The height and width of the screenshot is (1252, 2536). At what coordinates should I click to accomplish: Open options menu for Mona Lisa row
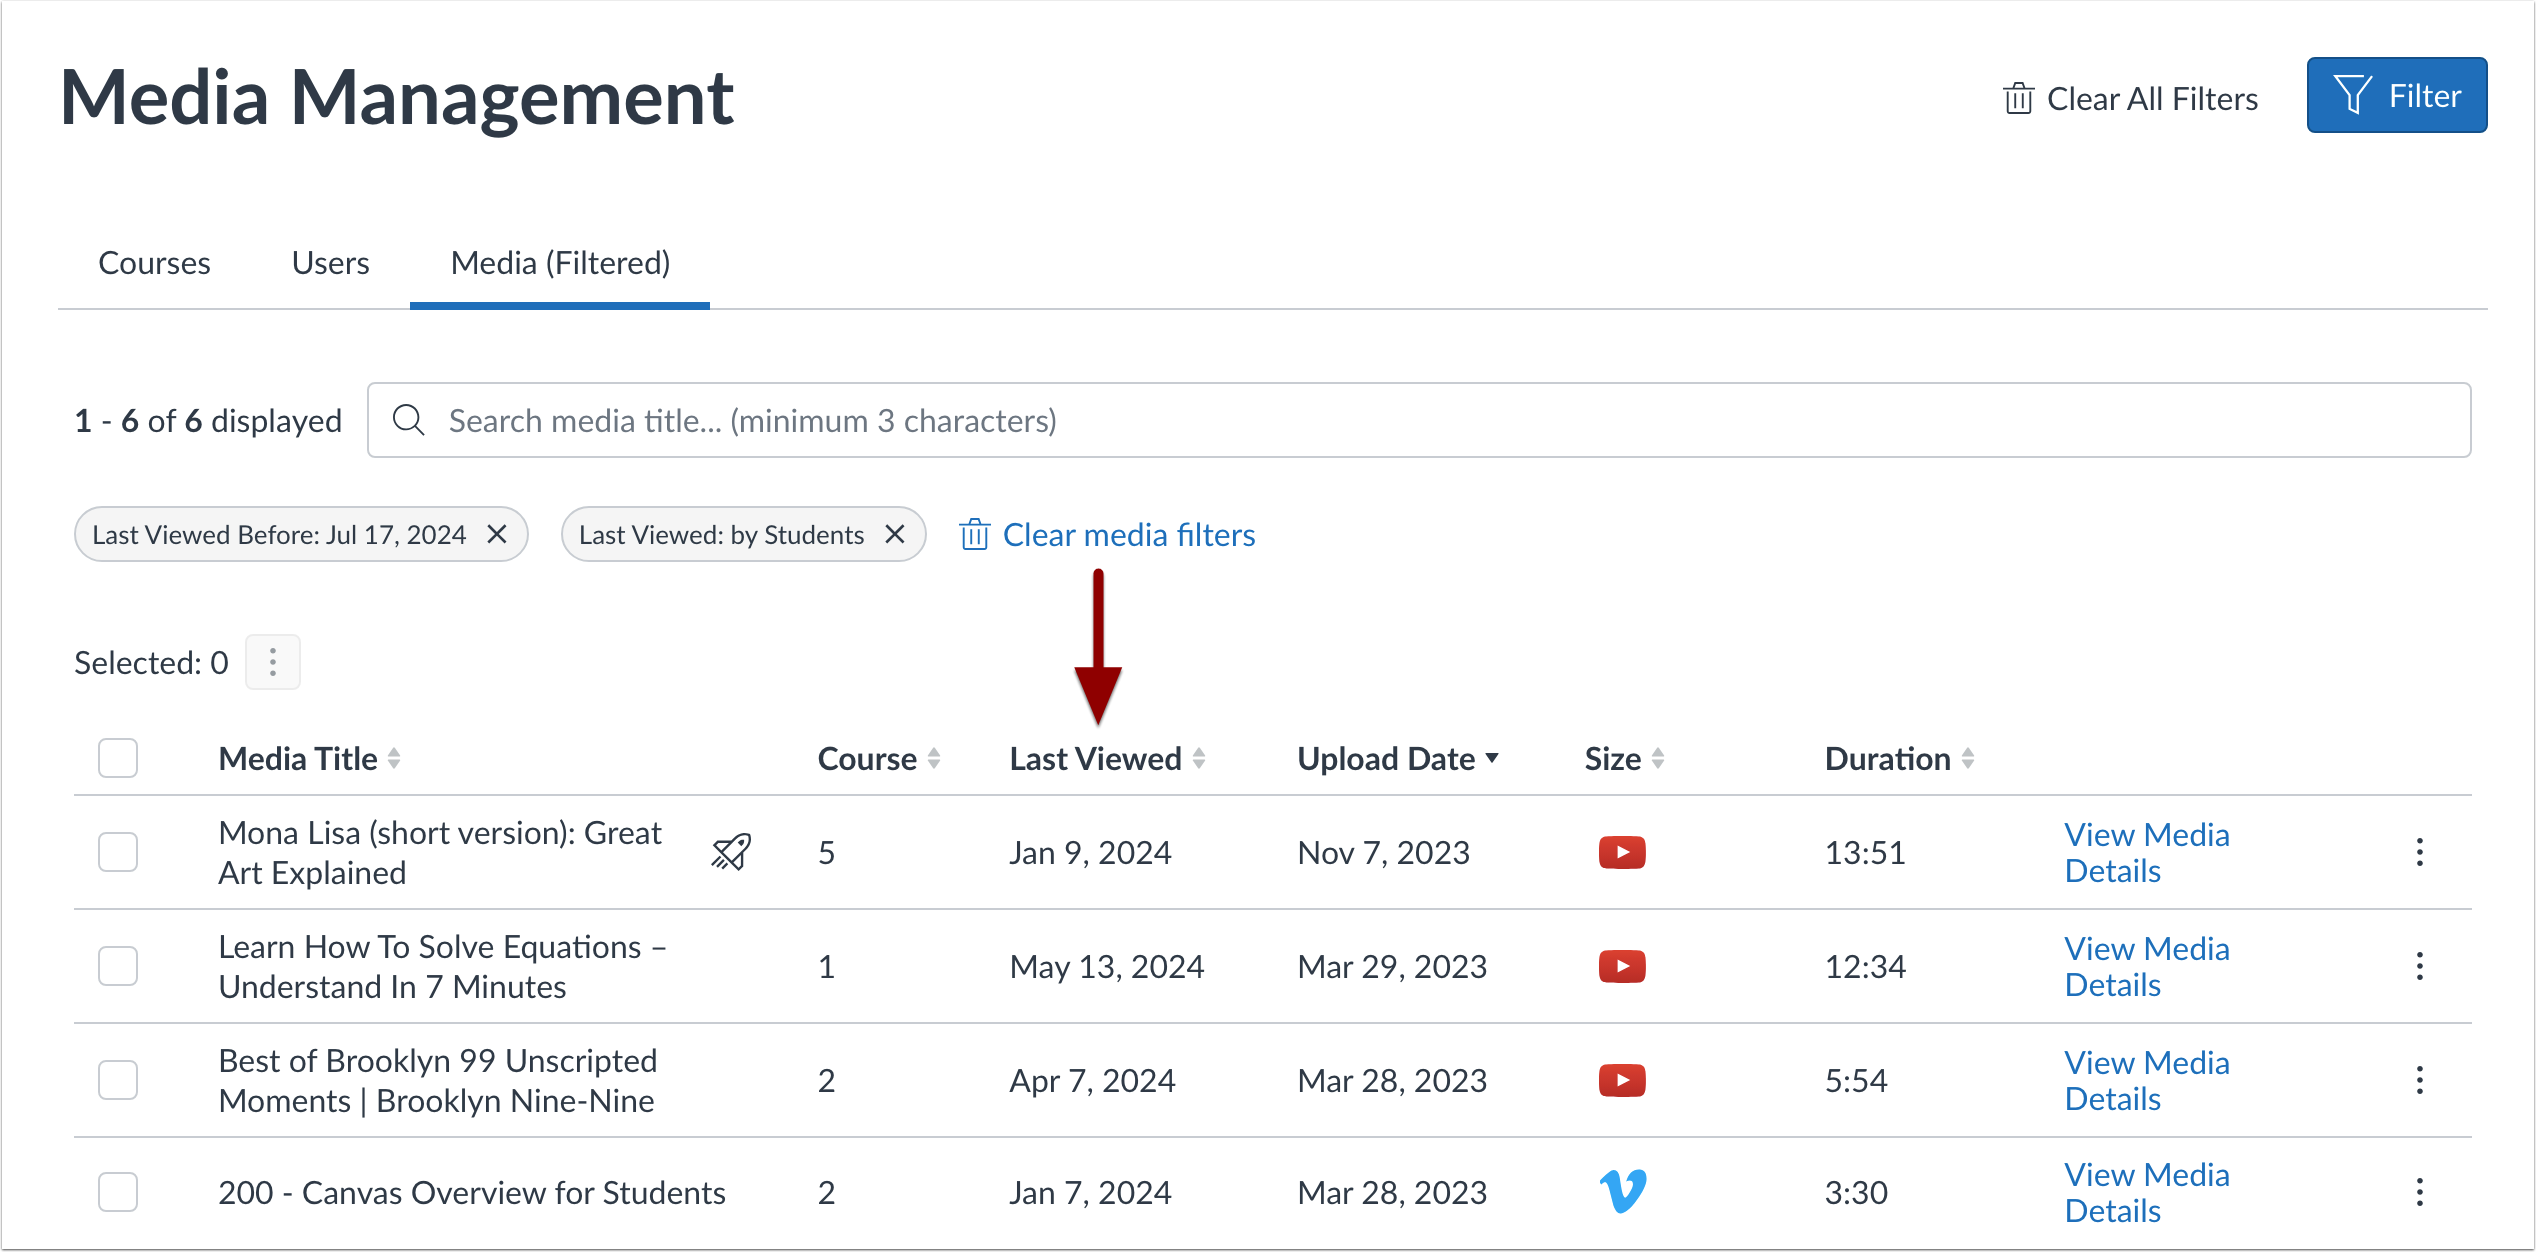pos(2419,852)
